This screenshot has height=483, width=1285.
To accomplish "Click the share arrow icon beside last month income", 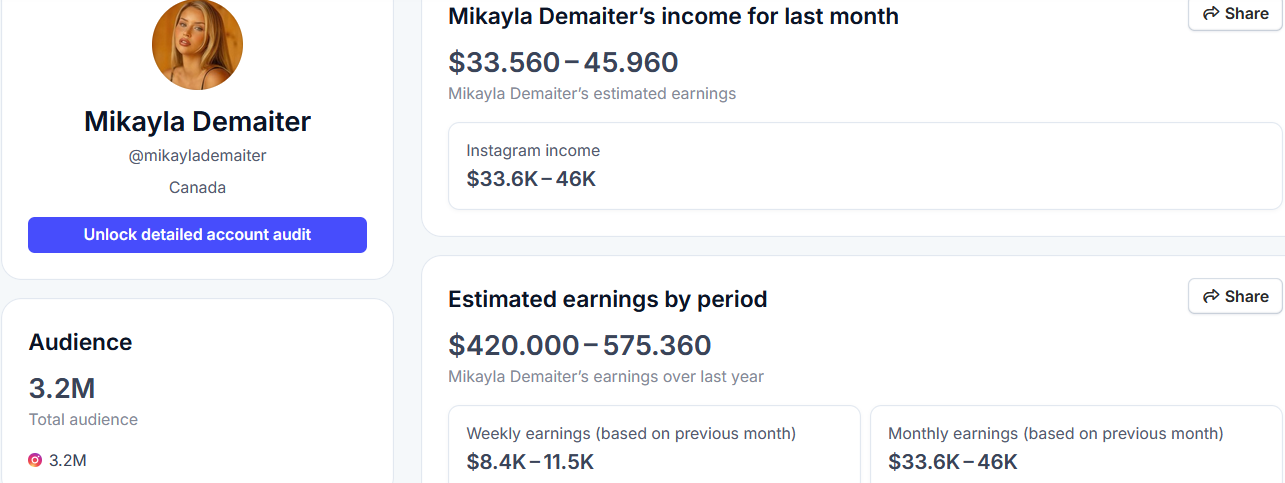I will [x=1211, y=14].
